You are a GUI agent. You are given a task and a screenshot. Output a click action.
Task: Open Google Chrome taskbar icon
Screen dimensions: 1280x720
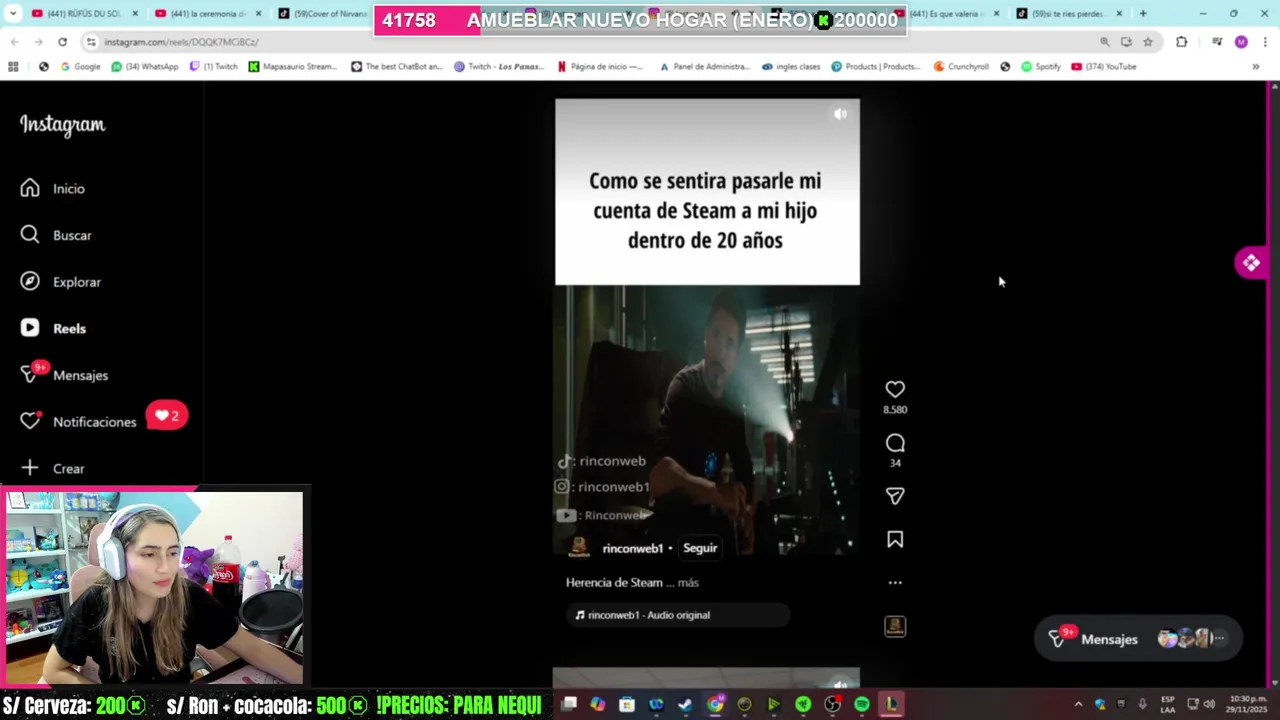tap(715, 704)
